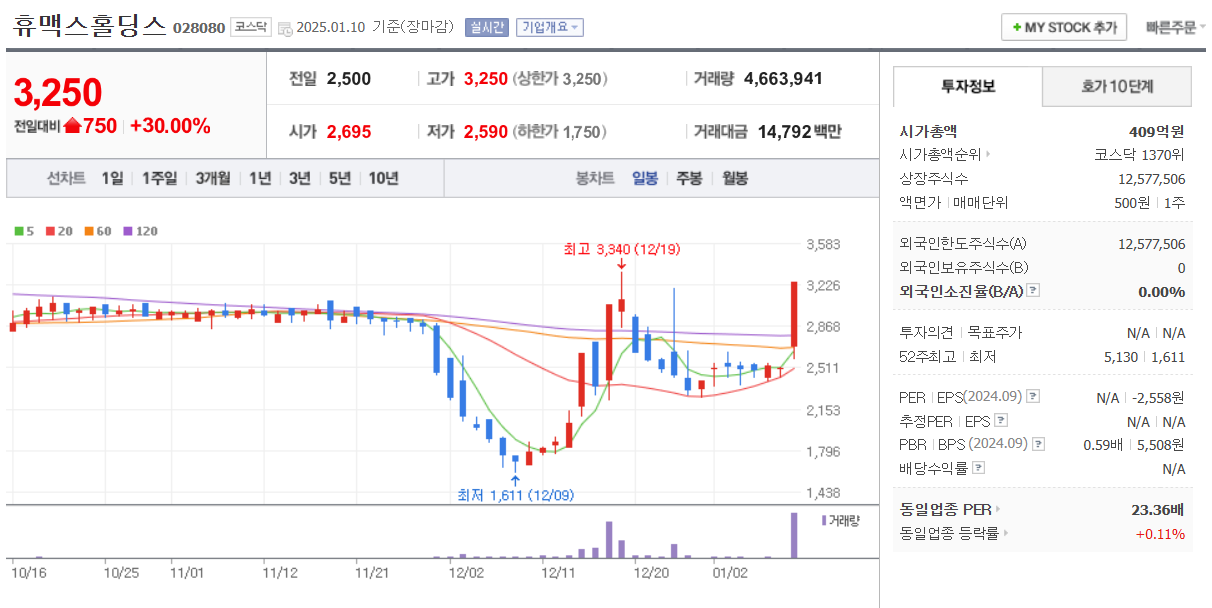This screenshot has height=608, width=1212.
Task: Click the help icon next to 추정PER EPS
Action: click(x=1001, y=421)
